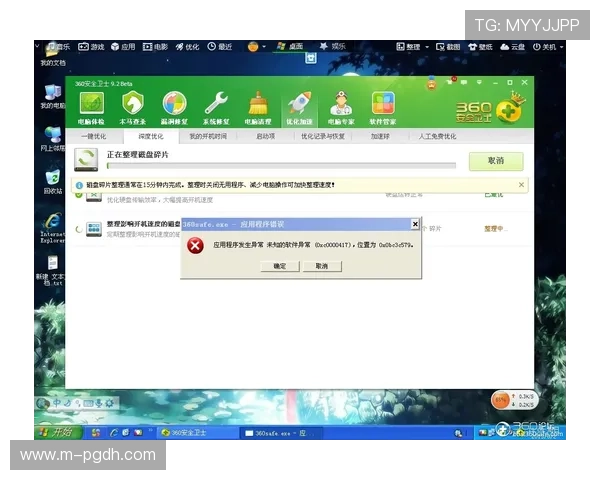The image size is (600, 480).
Task: Open the 新建 文本文档 txt desktop file
Action: coord(52,270)
